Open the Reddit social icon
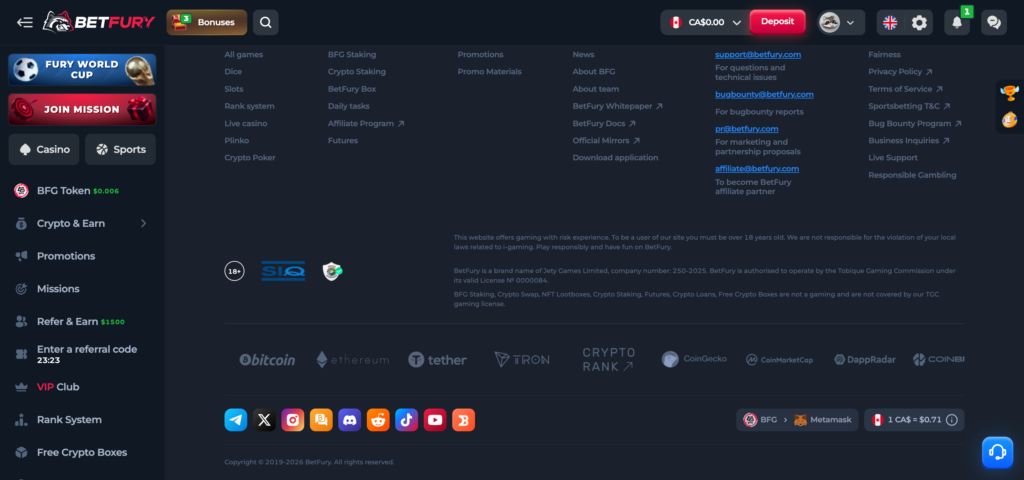The width and height of the screenshot is (1024, 480). click(378, 420)
